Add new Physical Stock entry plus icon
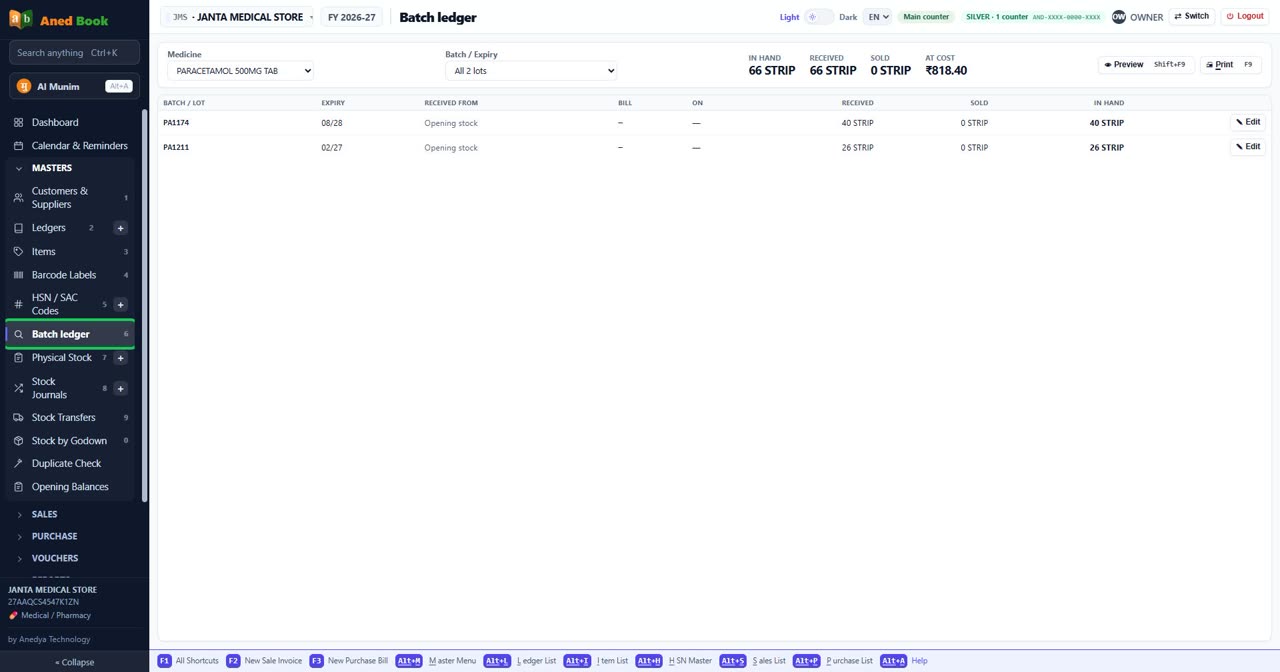Screen dimensions: 1280x672 point(121,358)
